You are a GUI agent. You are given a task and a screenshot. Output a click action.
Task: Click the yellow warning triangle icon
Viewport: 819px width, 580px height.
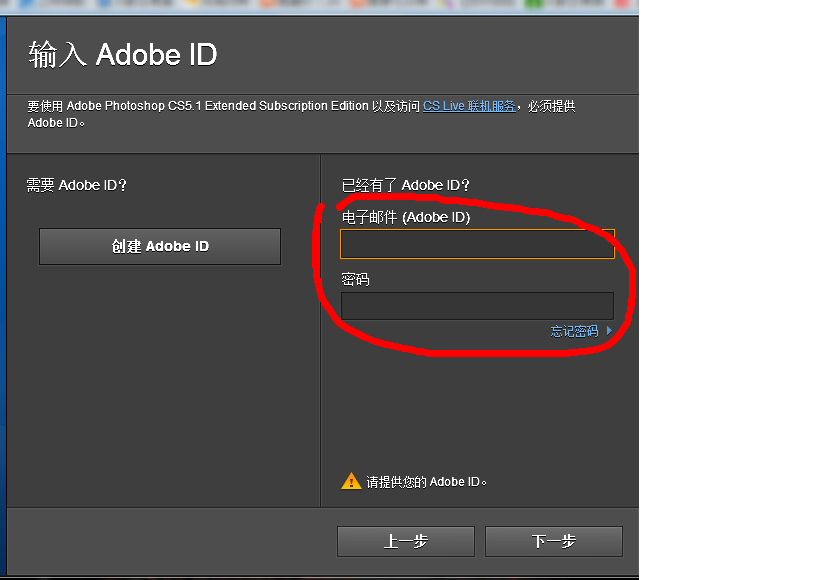click(x=351, y=481)
